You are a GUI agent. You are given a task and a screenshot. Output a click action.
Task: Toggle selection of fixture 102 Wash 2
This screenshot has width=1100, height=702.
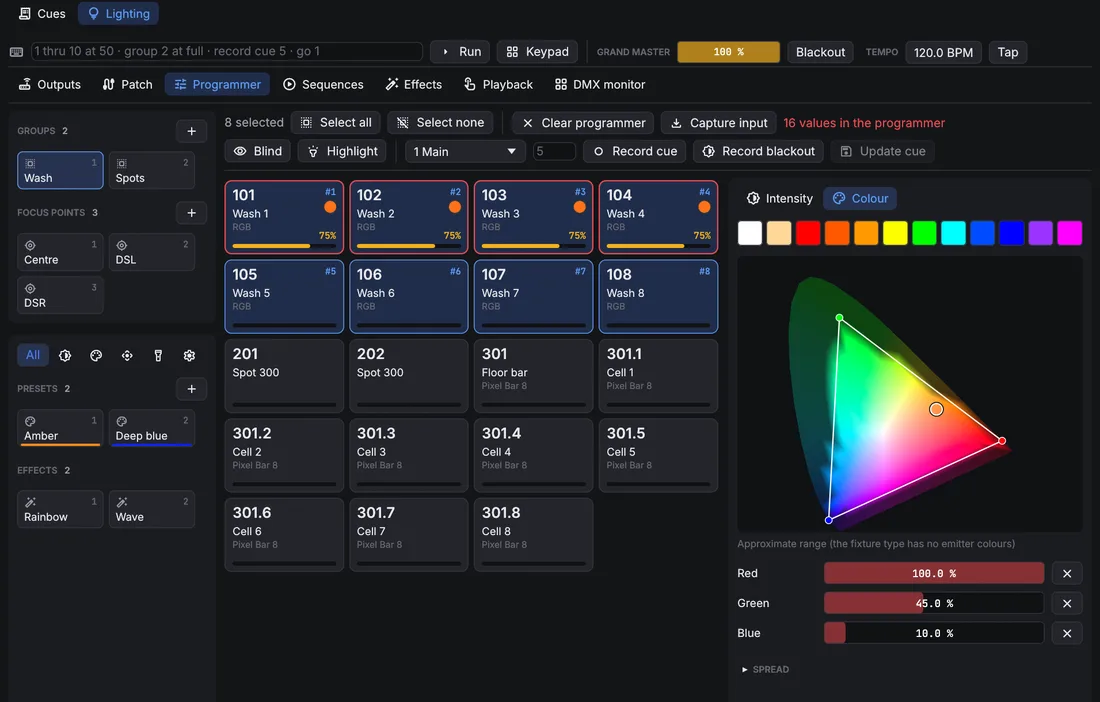click(409, 217)
